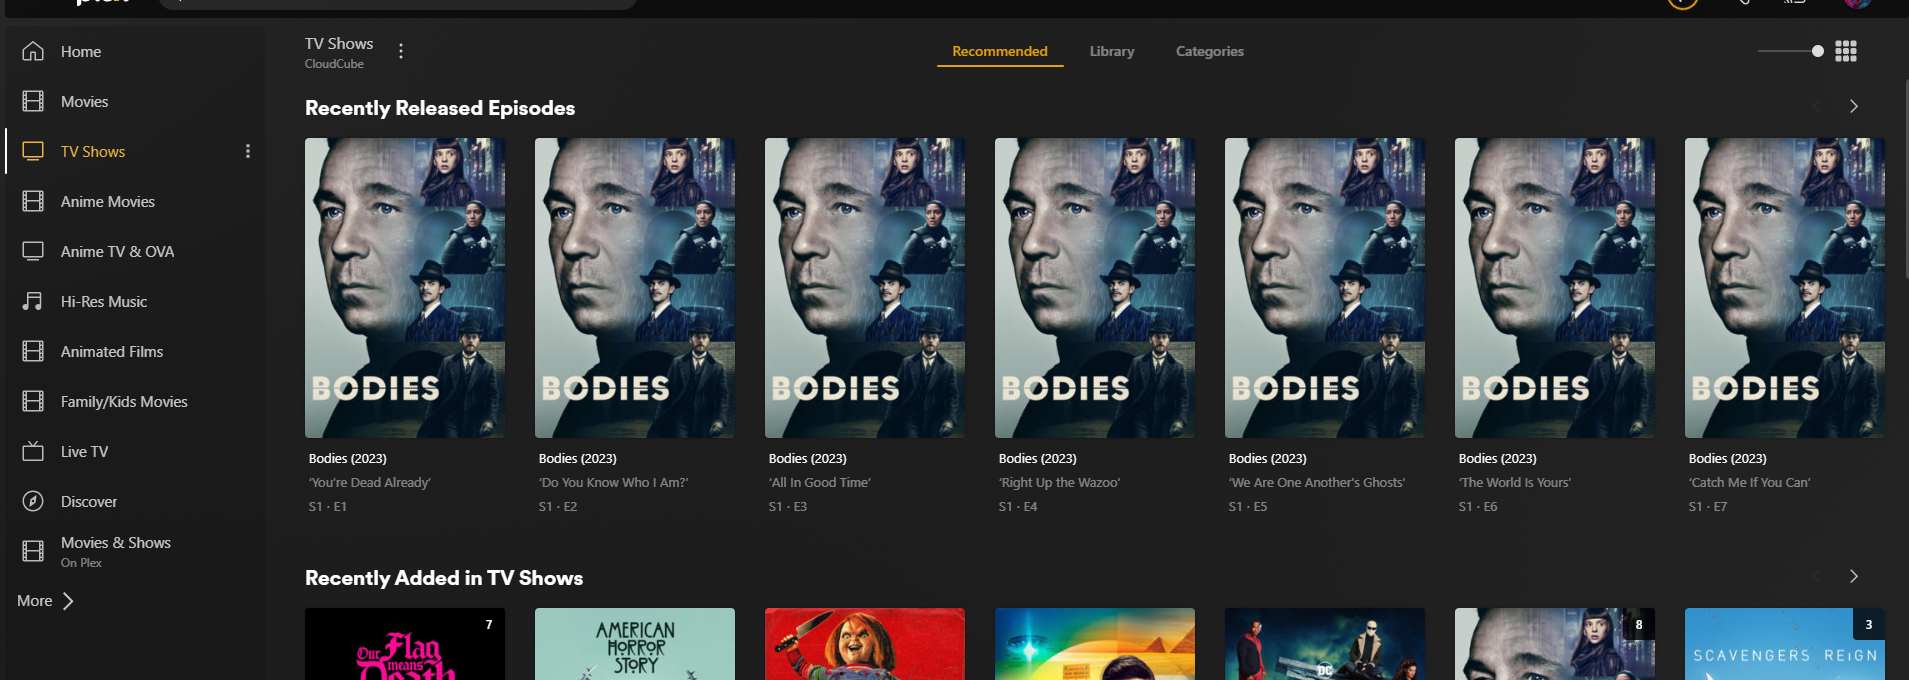
Task: Click the search bar at top
Action: 398,3
